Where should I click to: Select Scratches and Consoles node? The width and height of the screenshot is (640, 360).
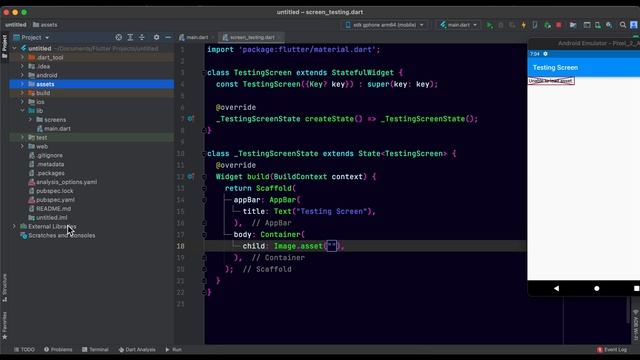coord(61,236)
